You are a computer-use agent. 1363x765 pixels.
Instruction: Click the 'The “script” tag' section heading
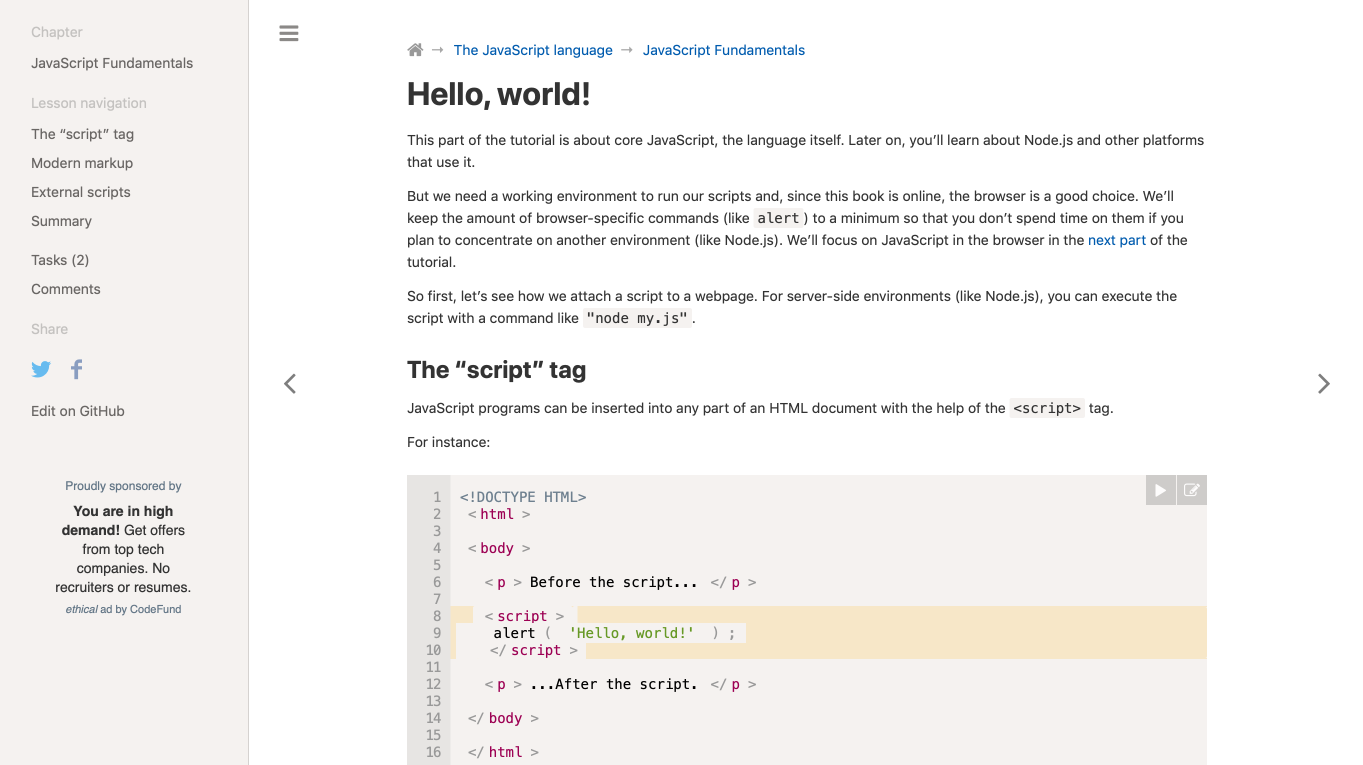point(496,370)
